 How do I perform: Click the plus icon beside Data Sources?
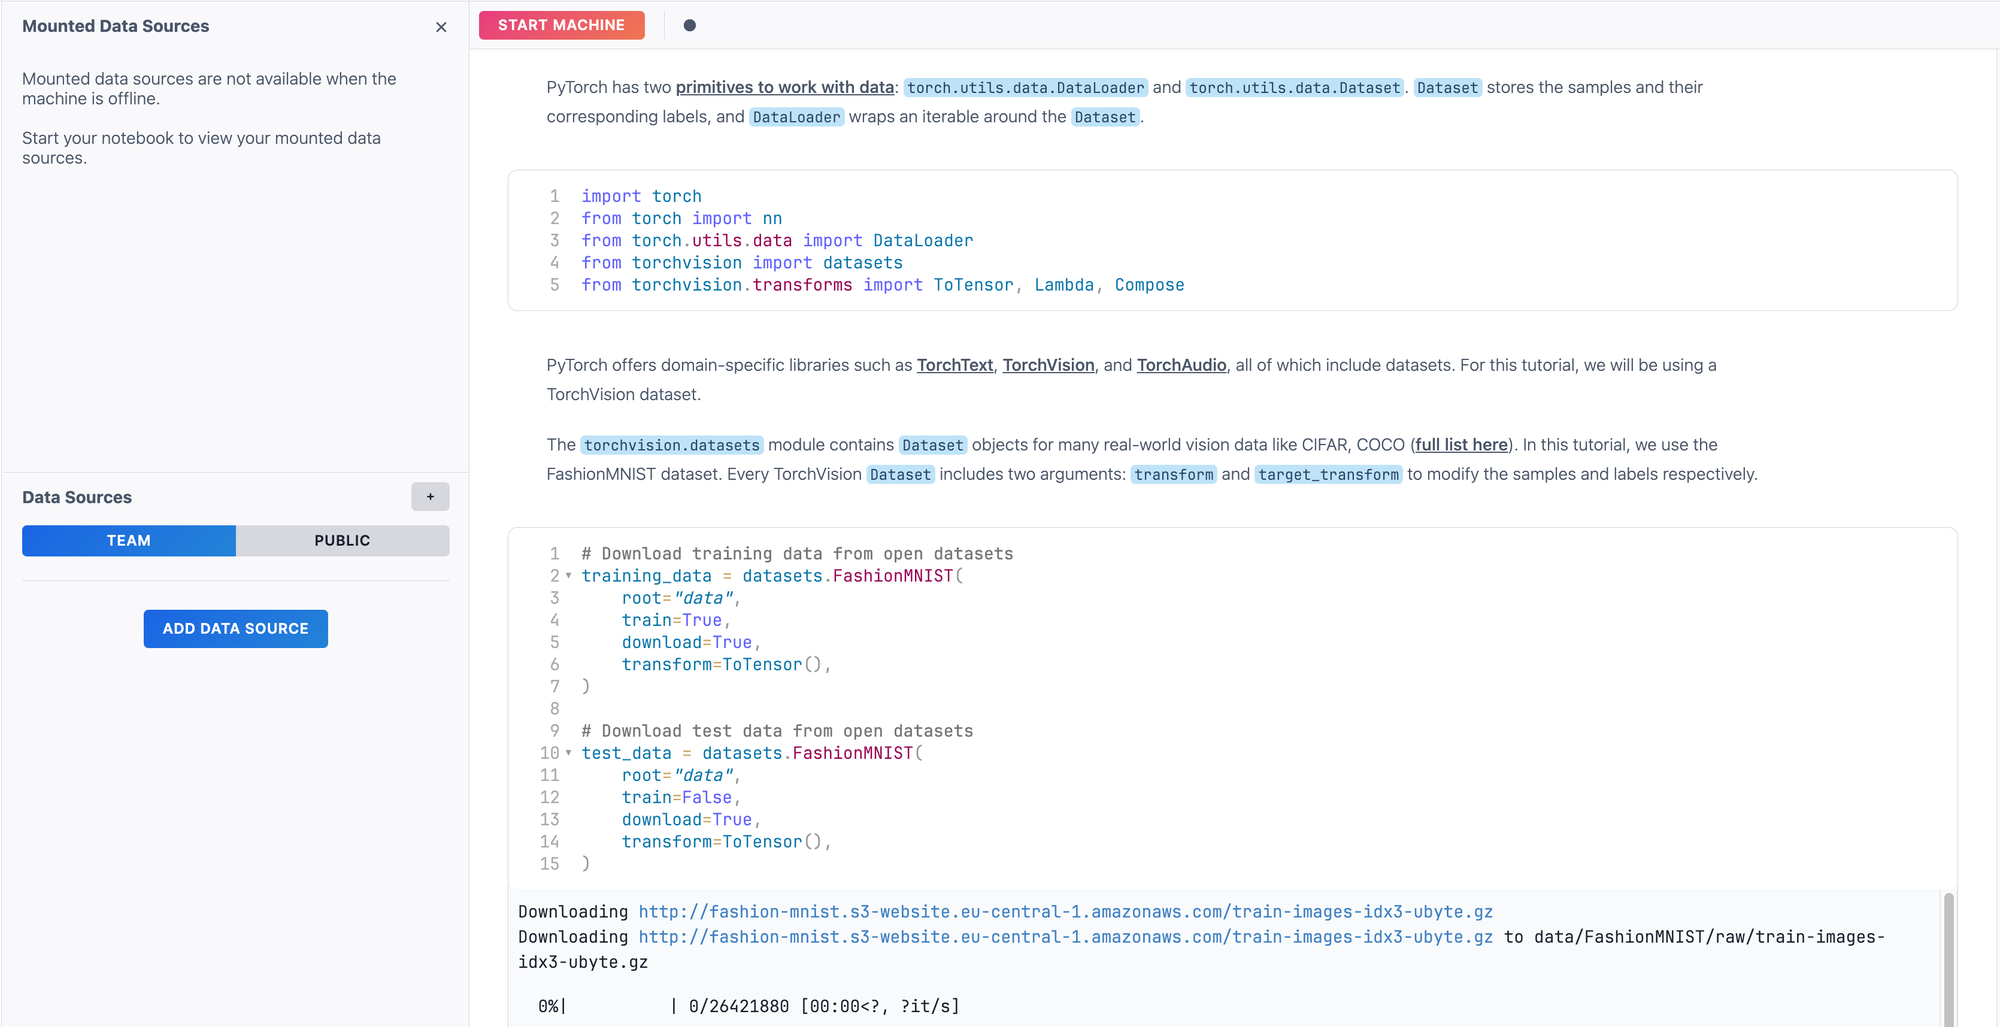(x=430, y=497)
